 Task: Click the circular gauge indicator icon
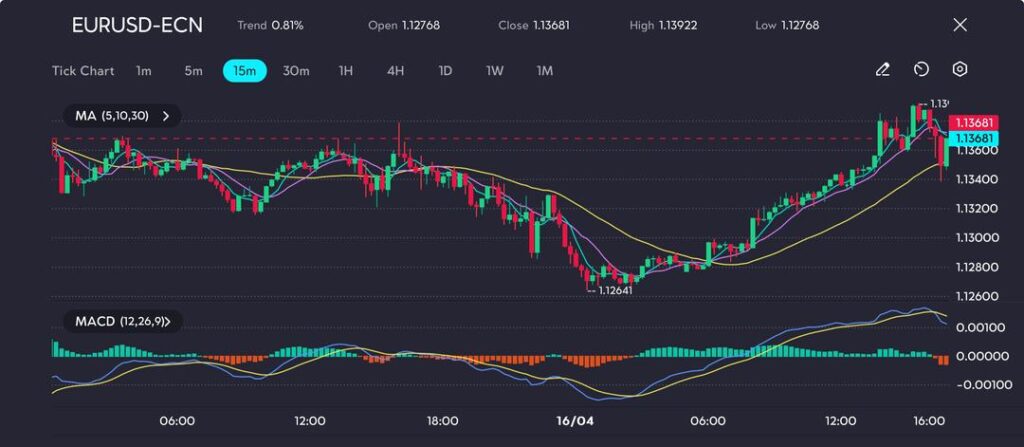tap(921, 70)
